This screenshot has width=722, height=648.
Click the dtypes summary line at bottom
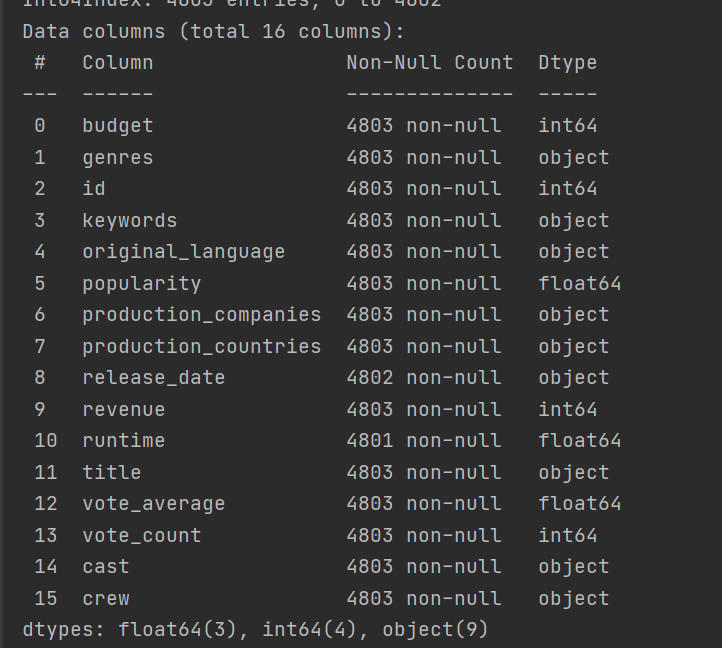pos(255,630)
